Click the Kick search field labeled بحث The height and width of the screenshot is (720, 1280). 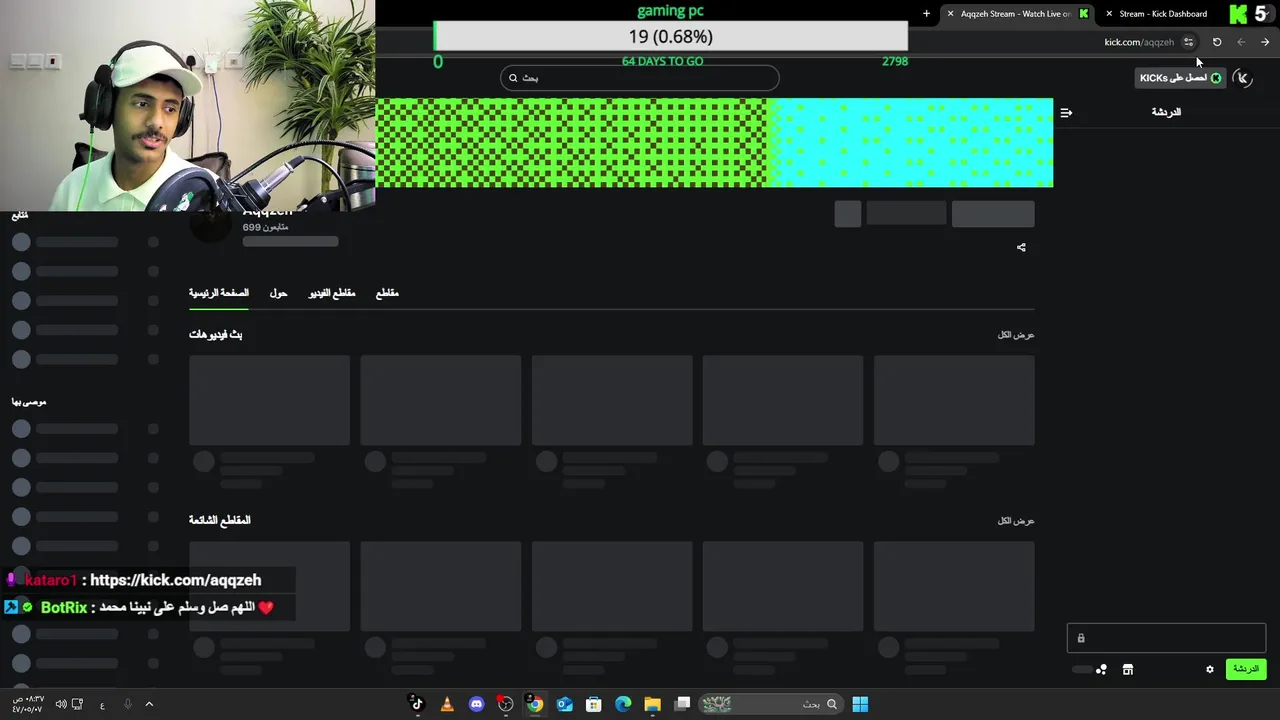[x=640, y=78]
